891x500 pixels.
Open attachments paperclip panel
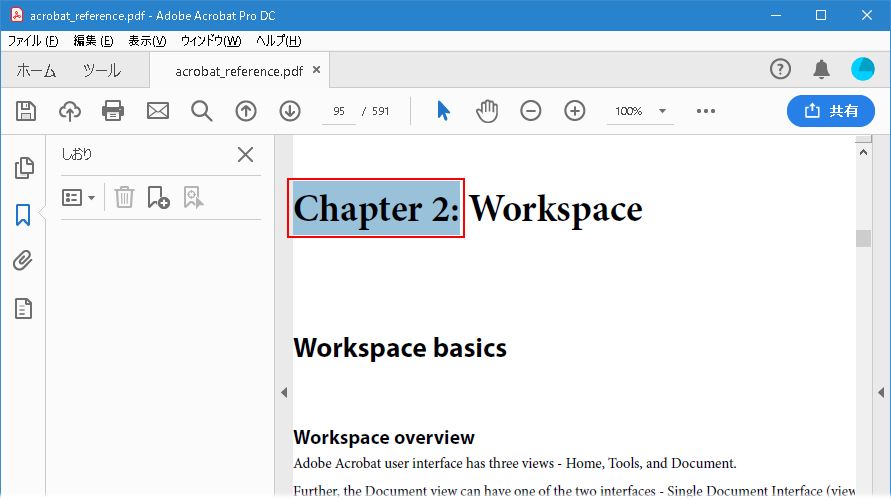tap(23, 261)
